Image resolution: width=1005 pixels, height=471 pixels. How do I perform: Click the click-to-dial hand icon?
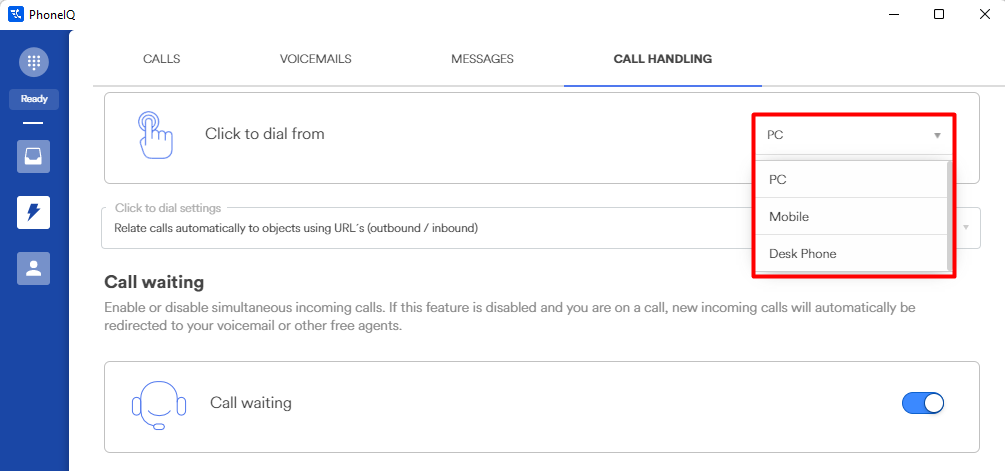tap(155, 135)
